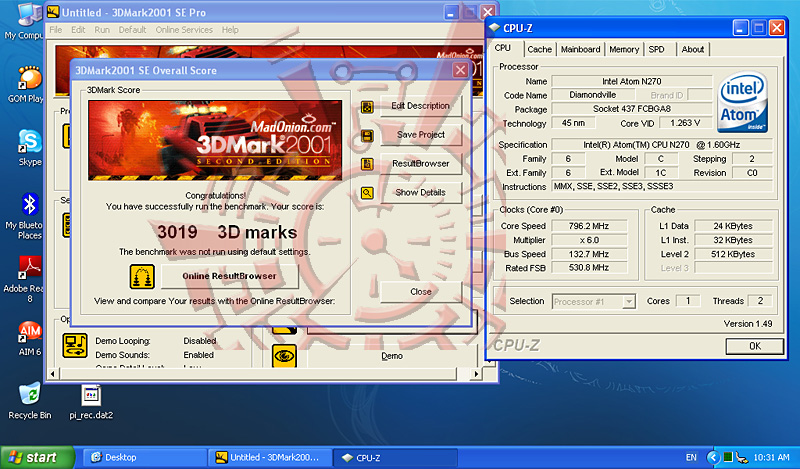Click OK in the CPU-Z window
Viewport: 800px width, 469px height.
[x=755, y=346]
